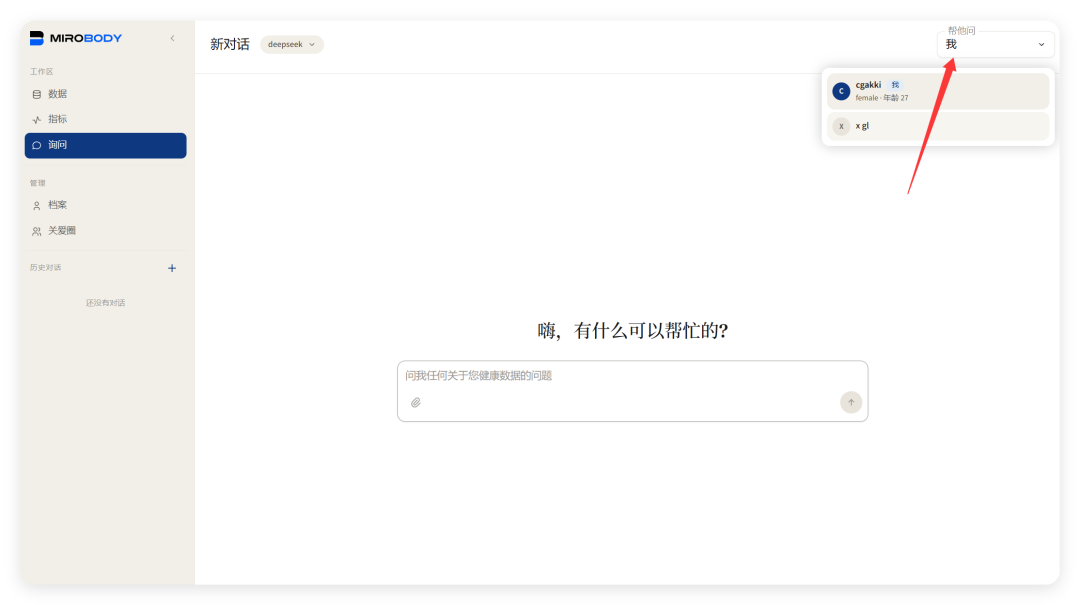
Task: Click the 工作区 section label
Action: [41, 72]
